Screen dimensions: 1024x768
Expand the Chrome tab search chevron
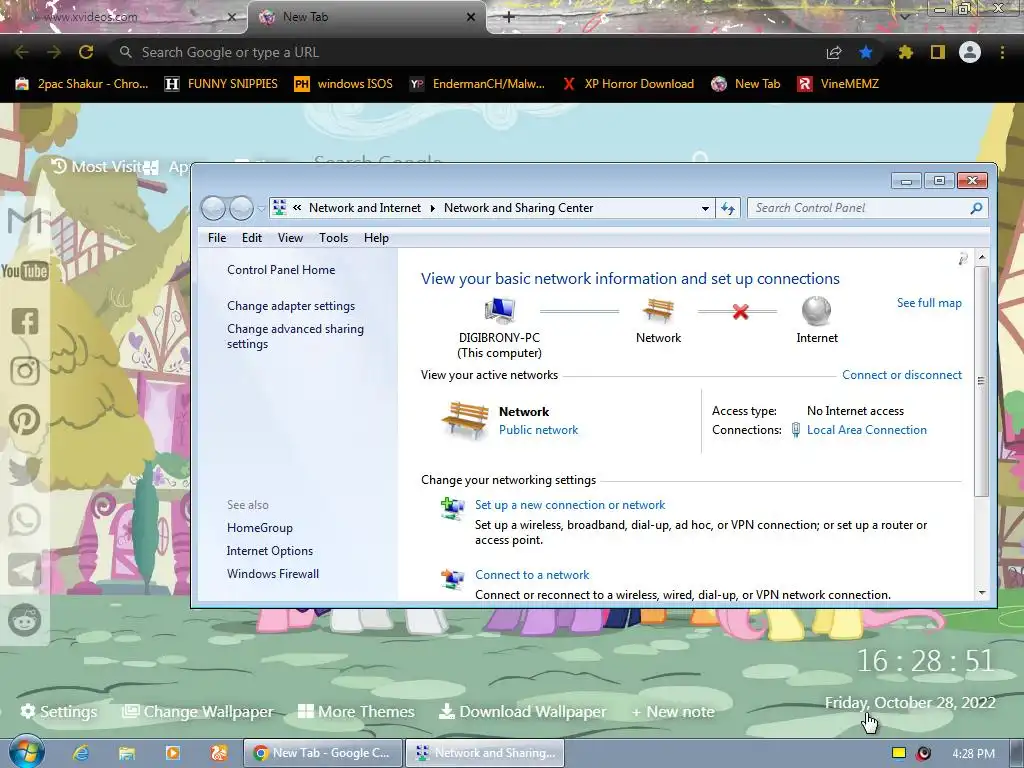[x=904, y=17]
